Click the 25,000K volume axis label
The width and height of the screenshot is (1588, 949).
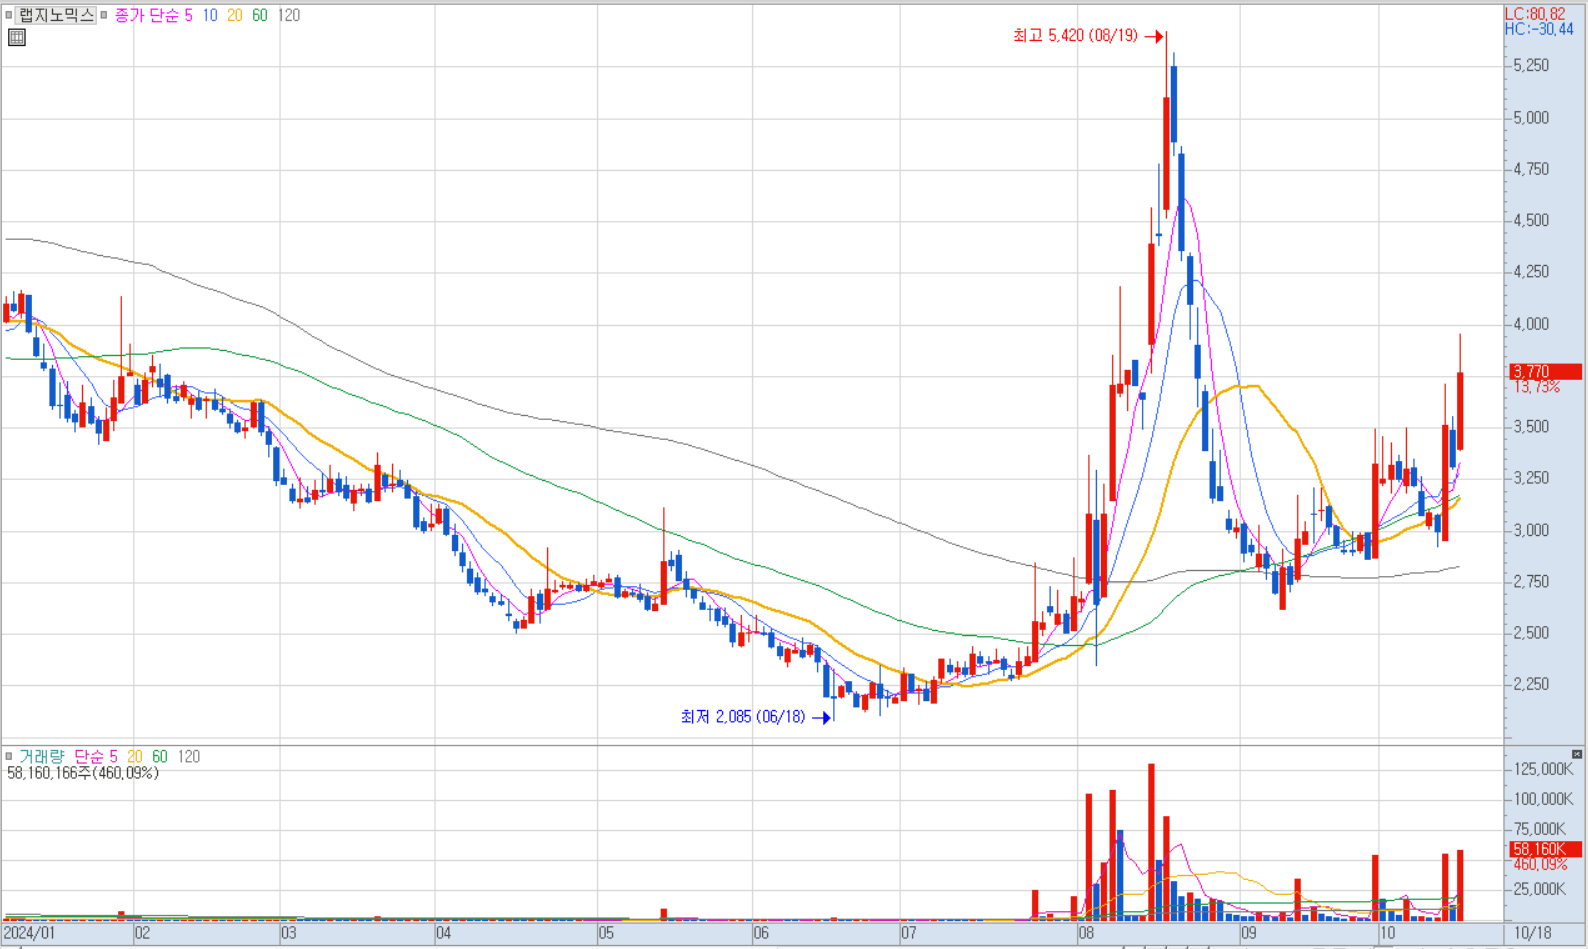coord(1540,889)
